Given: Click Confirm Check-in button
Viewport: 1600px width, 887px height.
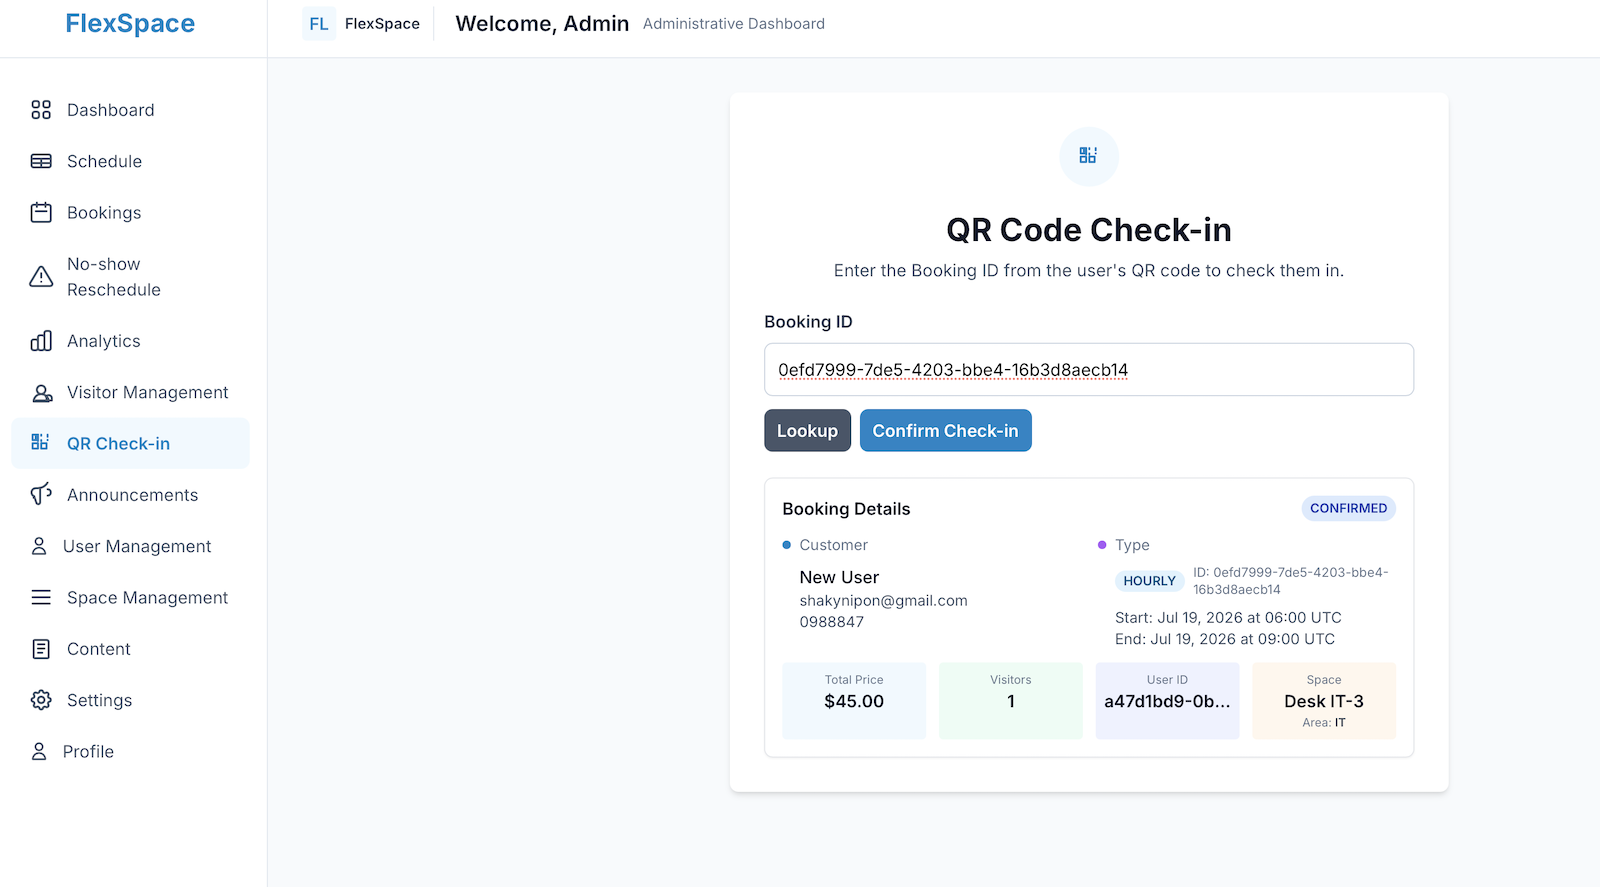Looking at the screenshot, I should point(945,430).
